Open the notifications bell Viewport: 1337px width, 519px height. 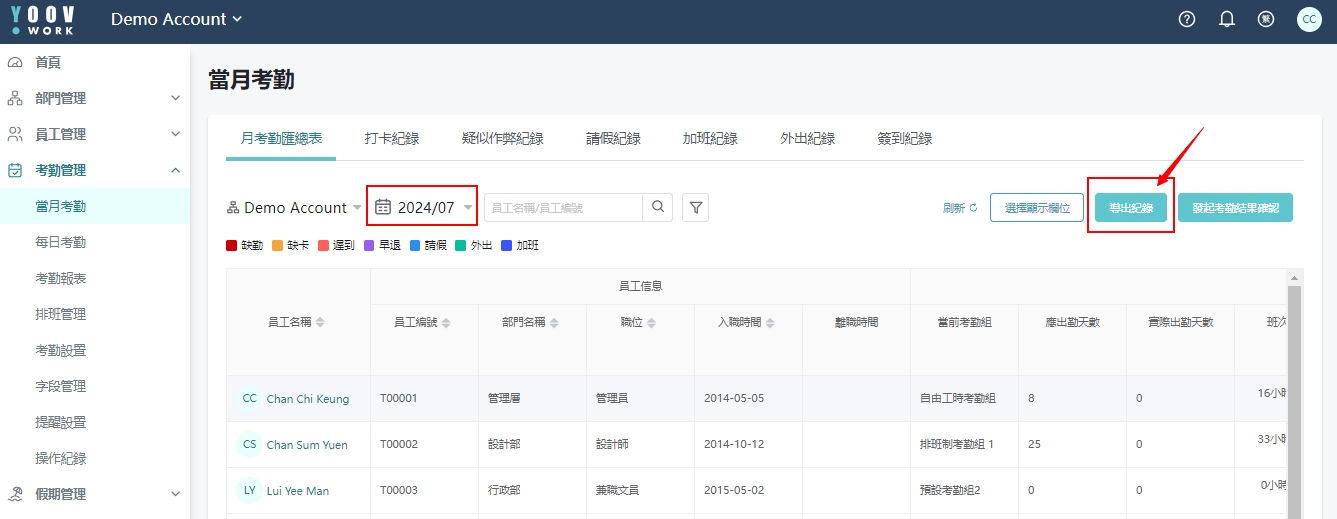[x=1227, y=19]
